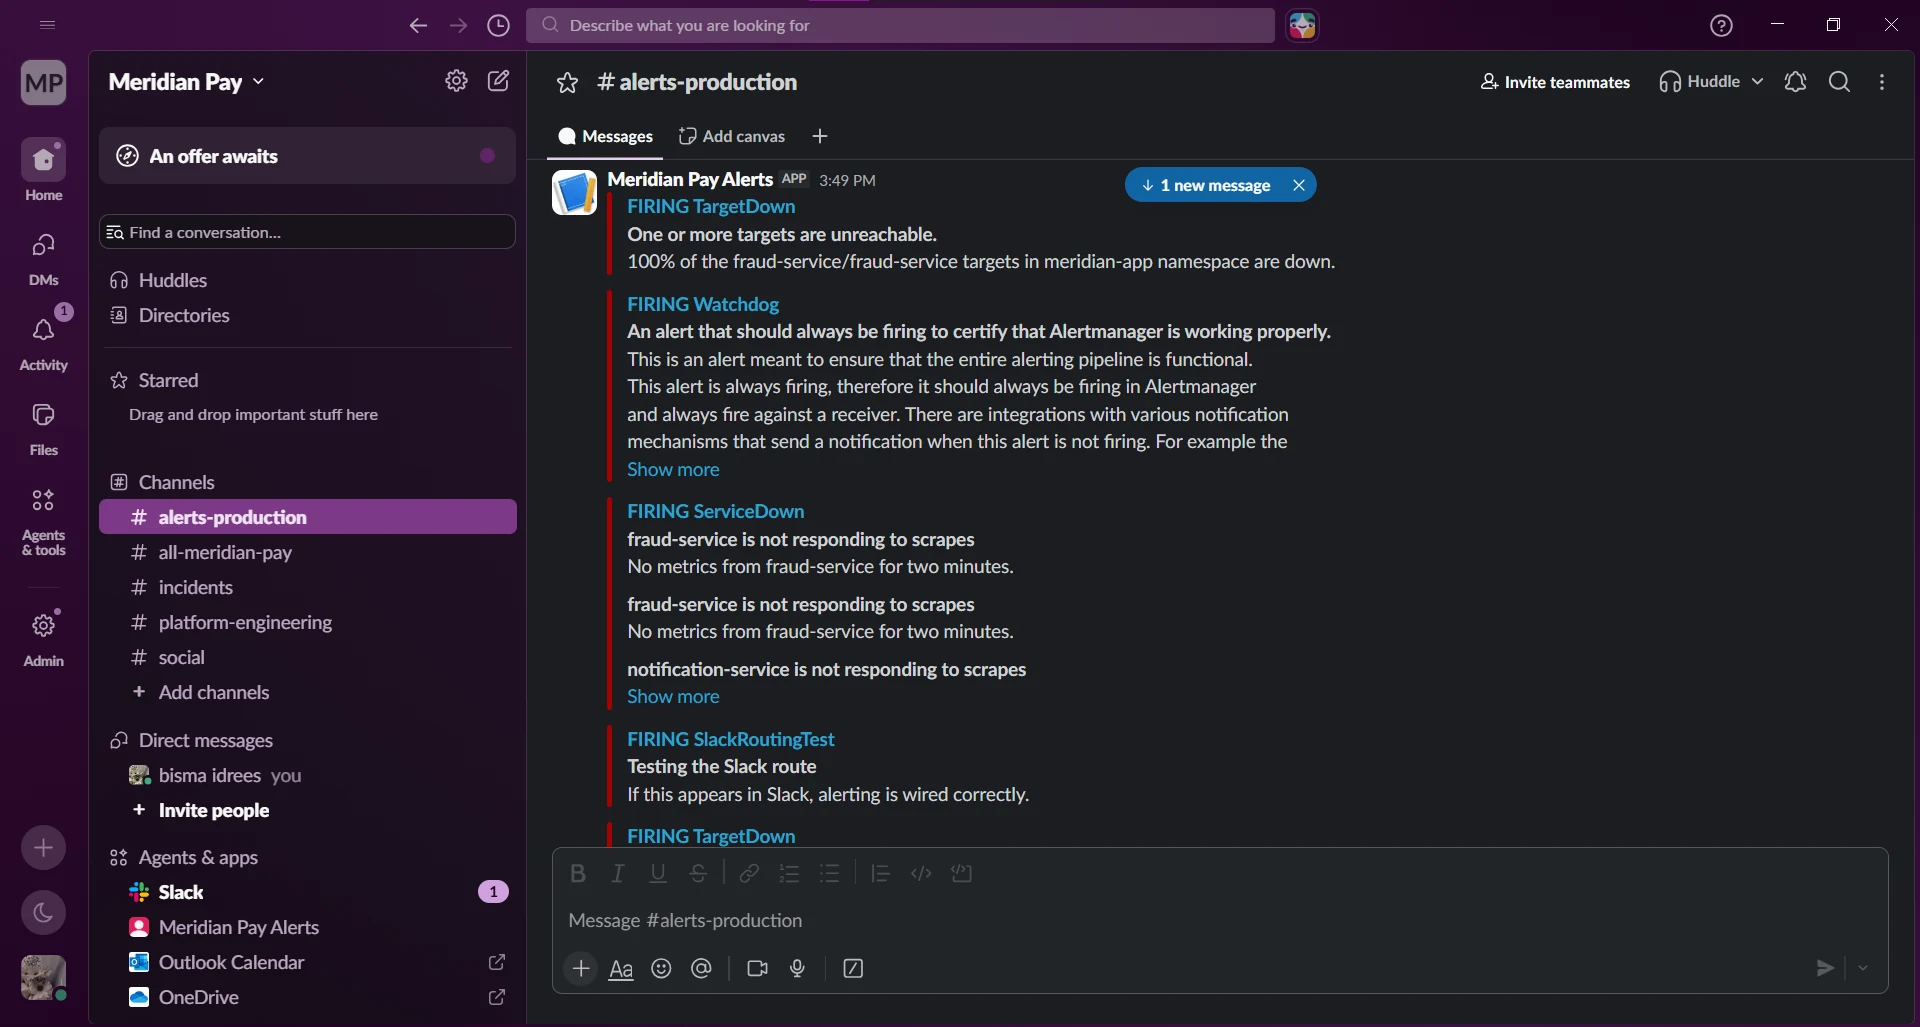This screenshot has width=1920, height=1027.
Task: Open send options dropdown arrow
Action: tap(1863, 968)
